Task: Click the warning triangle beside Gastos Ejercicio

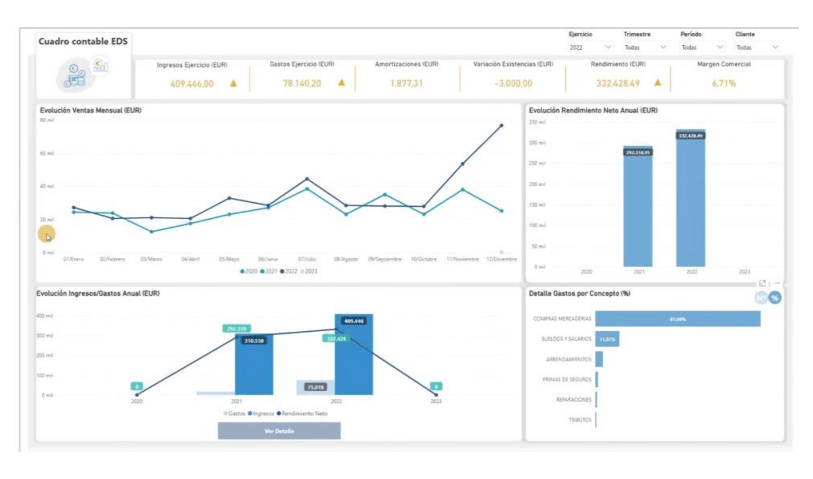Action: 341,82
